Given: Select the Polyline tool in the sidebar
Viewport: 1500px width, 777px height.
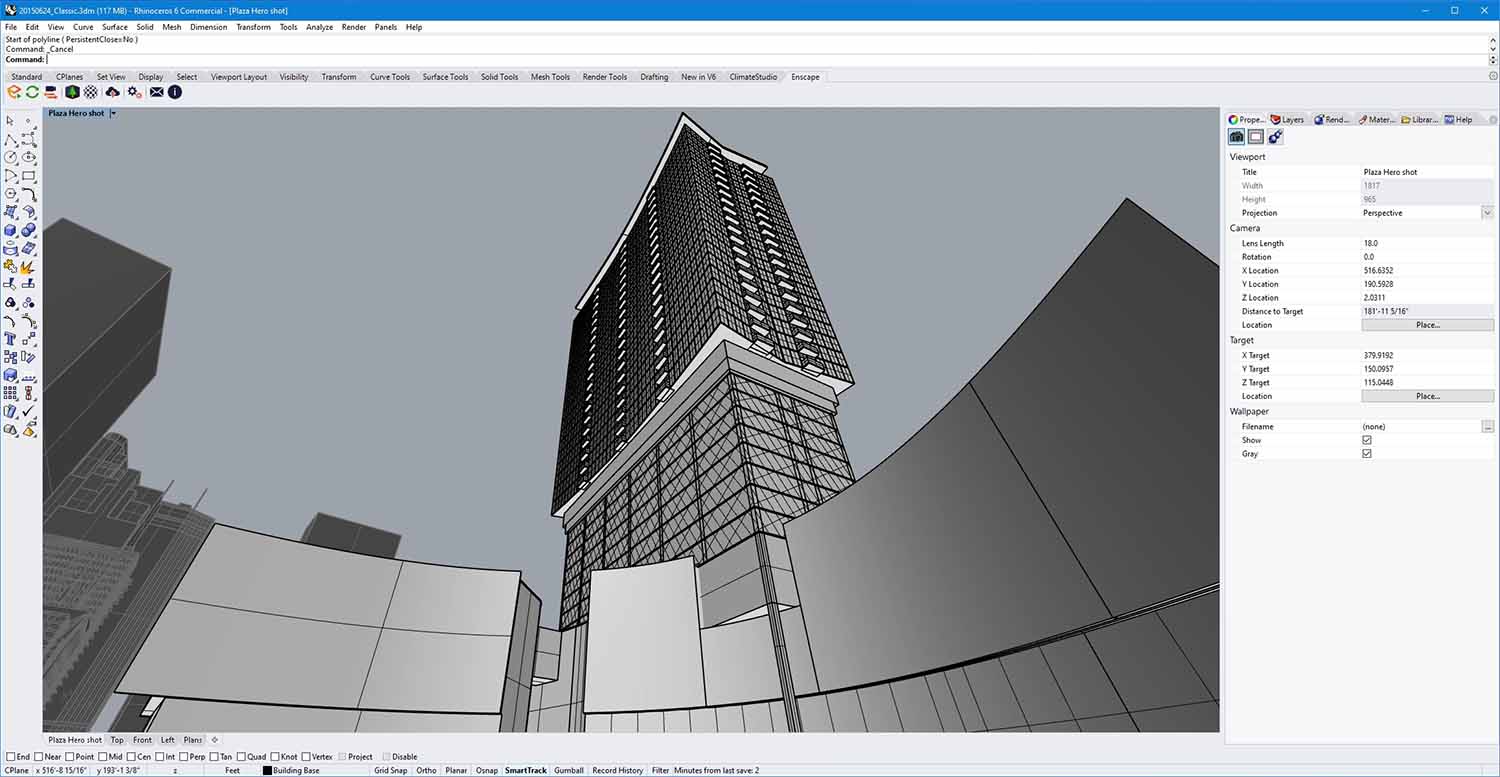Looking at the screenshot, I should pos(11,139).
